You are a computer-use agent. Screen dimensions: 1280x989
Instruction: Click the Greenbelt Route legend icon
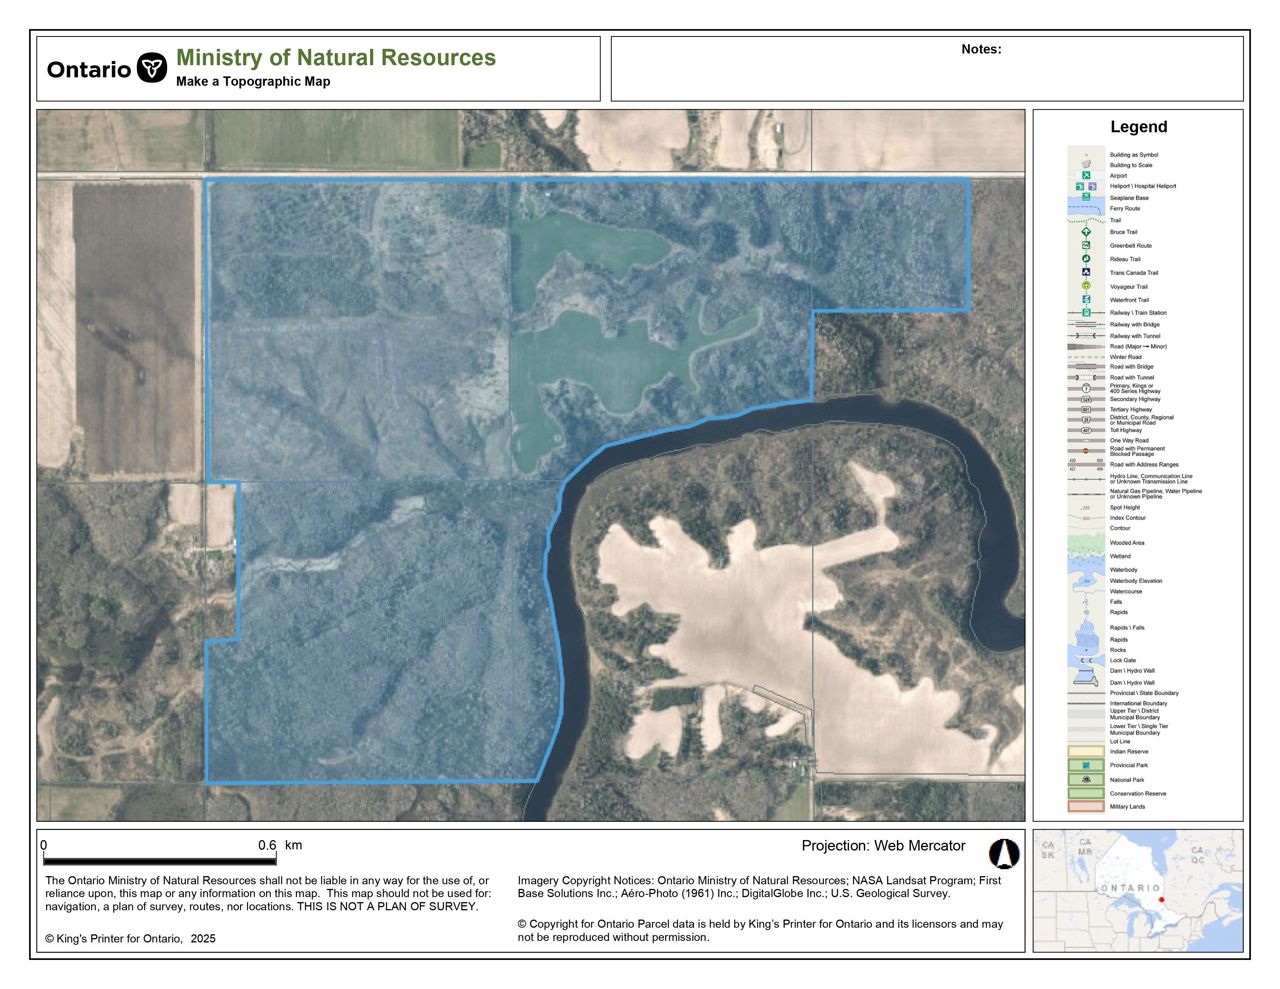[x=1086, y=245]
